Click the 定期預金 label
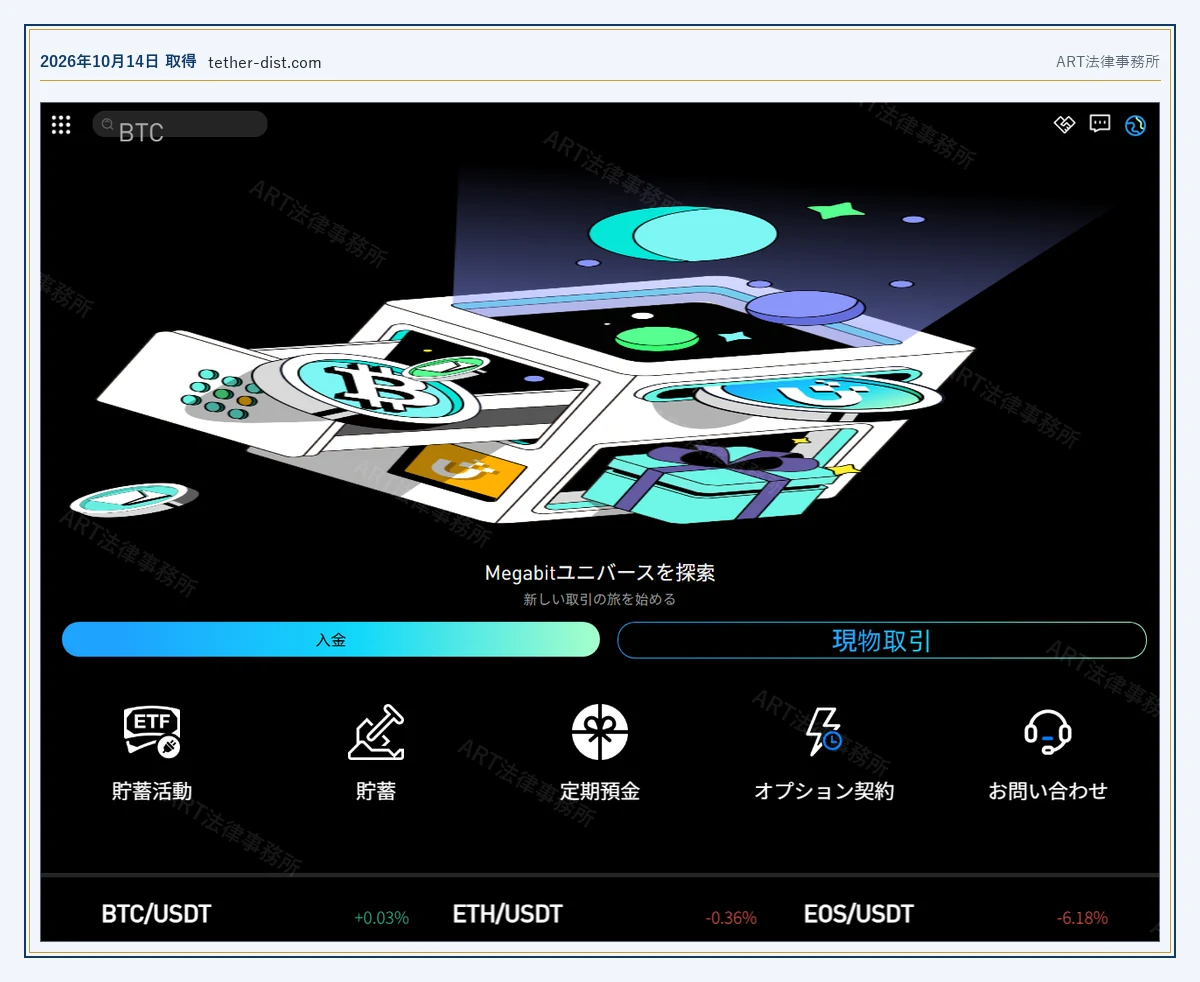Image resolution: width=1200 pixels, height=982 pixels. [x=600, y=791]
